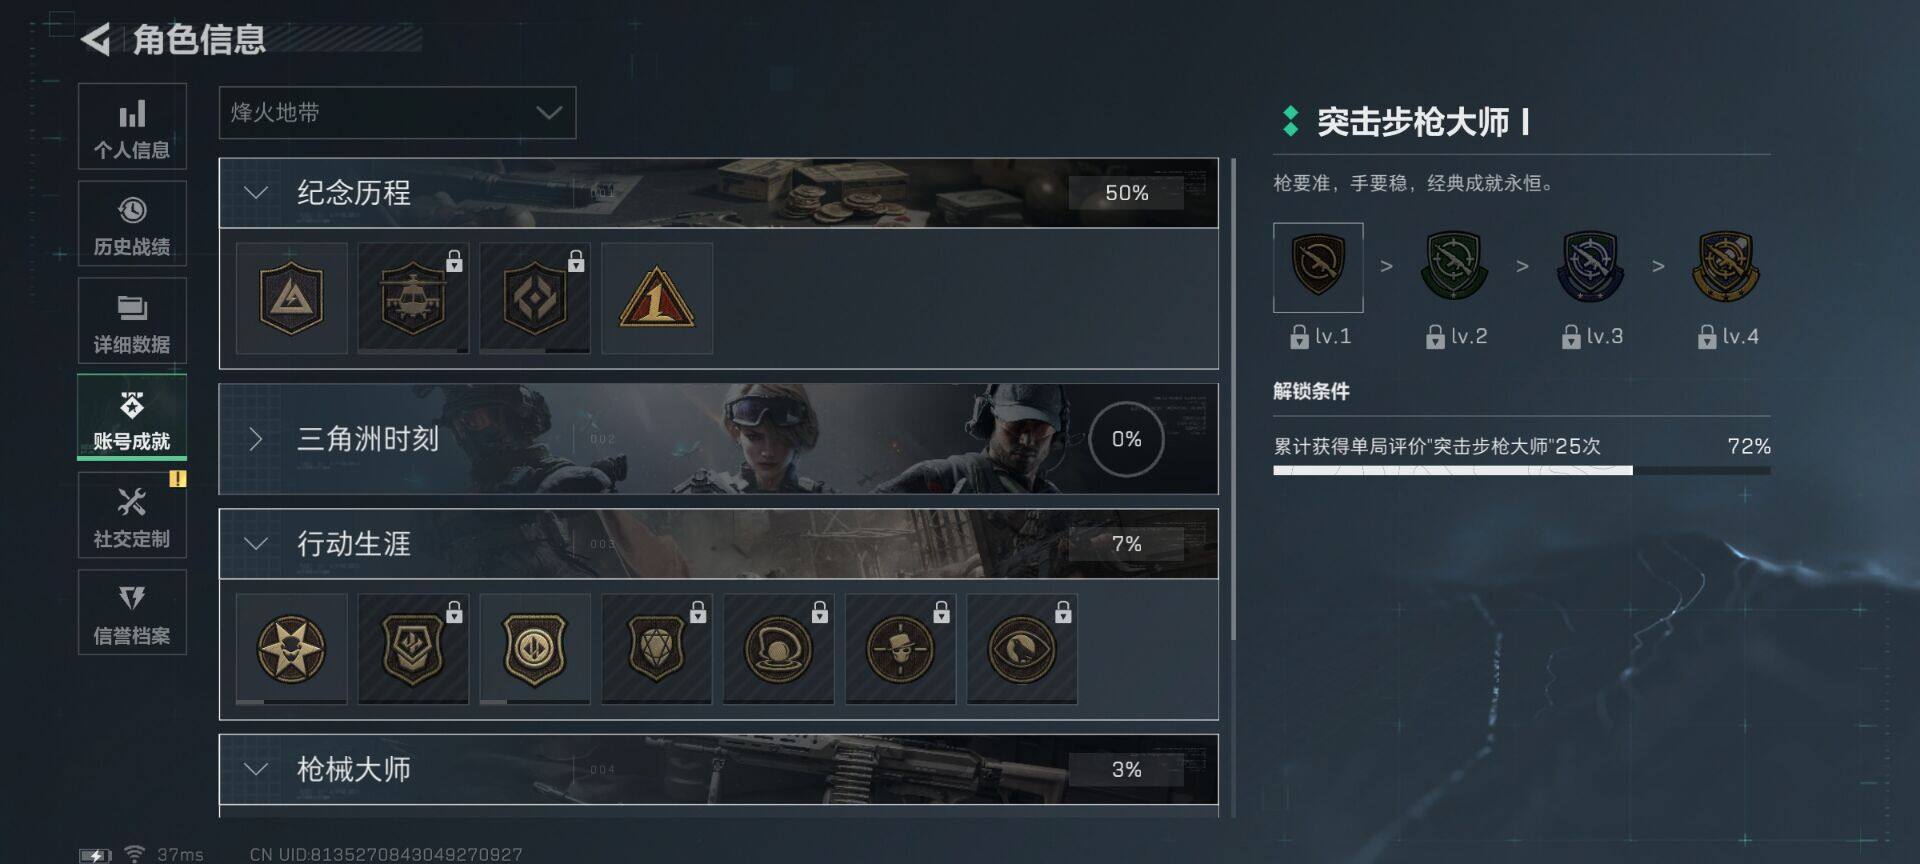1920x864 pixels.
Task: Select the triangle logo badge in 纪念历程
Action: click(291, 298)
